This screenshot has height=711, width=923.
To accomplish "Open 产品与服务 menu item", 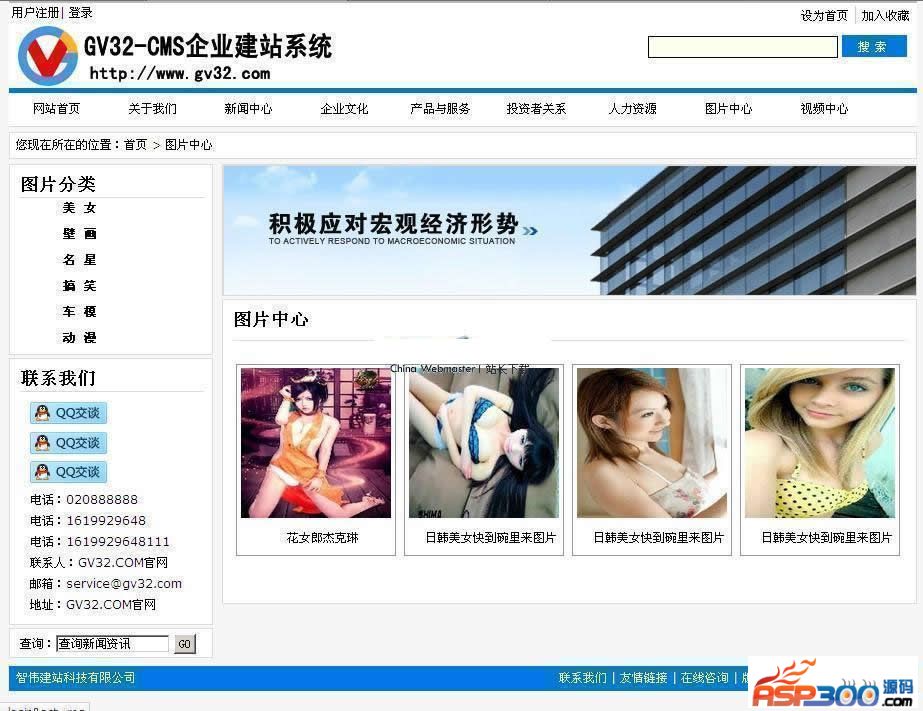I will coord(440,109).
